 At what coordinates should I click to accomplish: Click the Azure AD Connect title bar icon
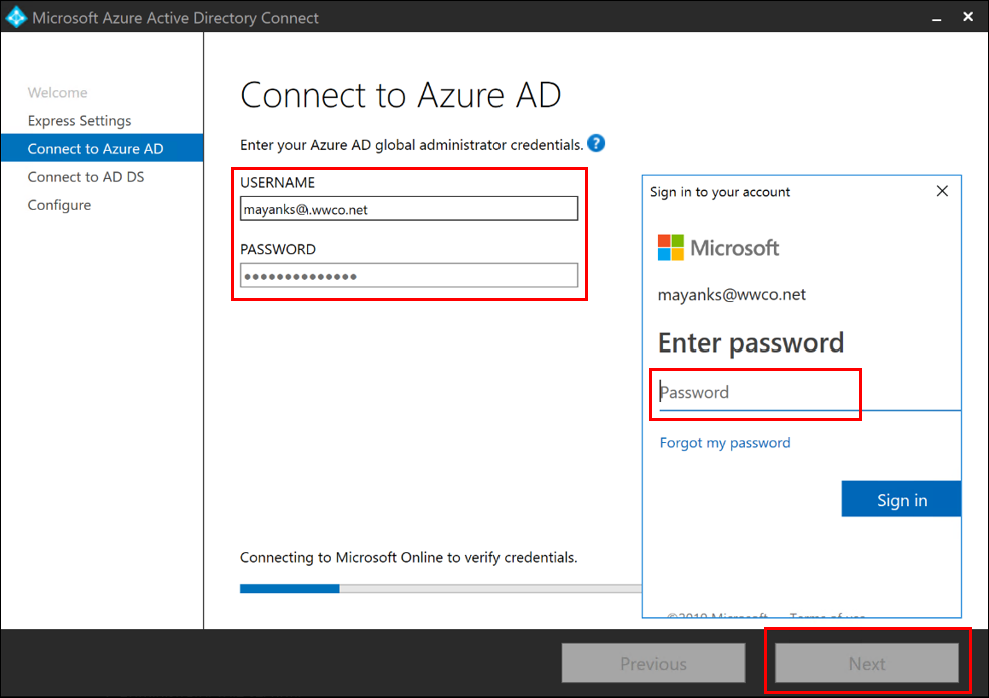point(16,17)
